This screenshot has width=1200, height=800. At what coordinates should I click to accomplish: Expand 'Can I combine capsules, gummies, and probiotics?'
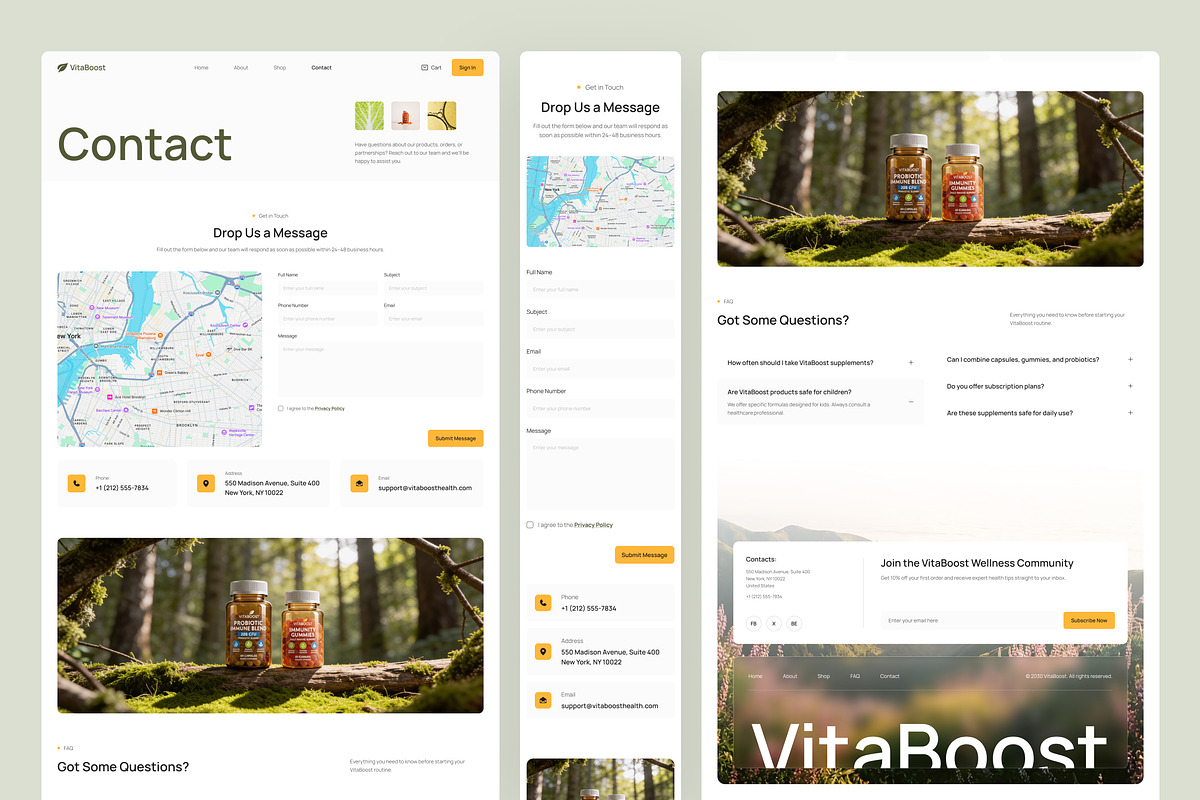pyautogui.click(x=1130, y=359)
